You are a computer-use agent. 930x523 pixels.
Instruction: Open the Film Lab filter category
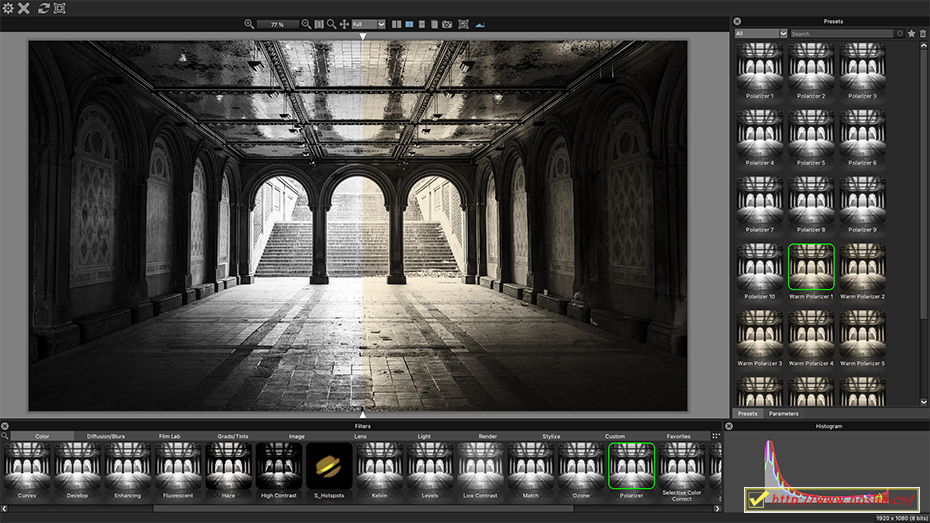pos(170,436)
